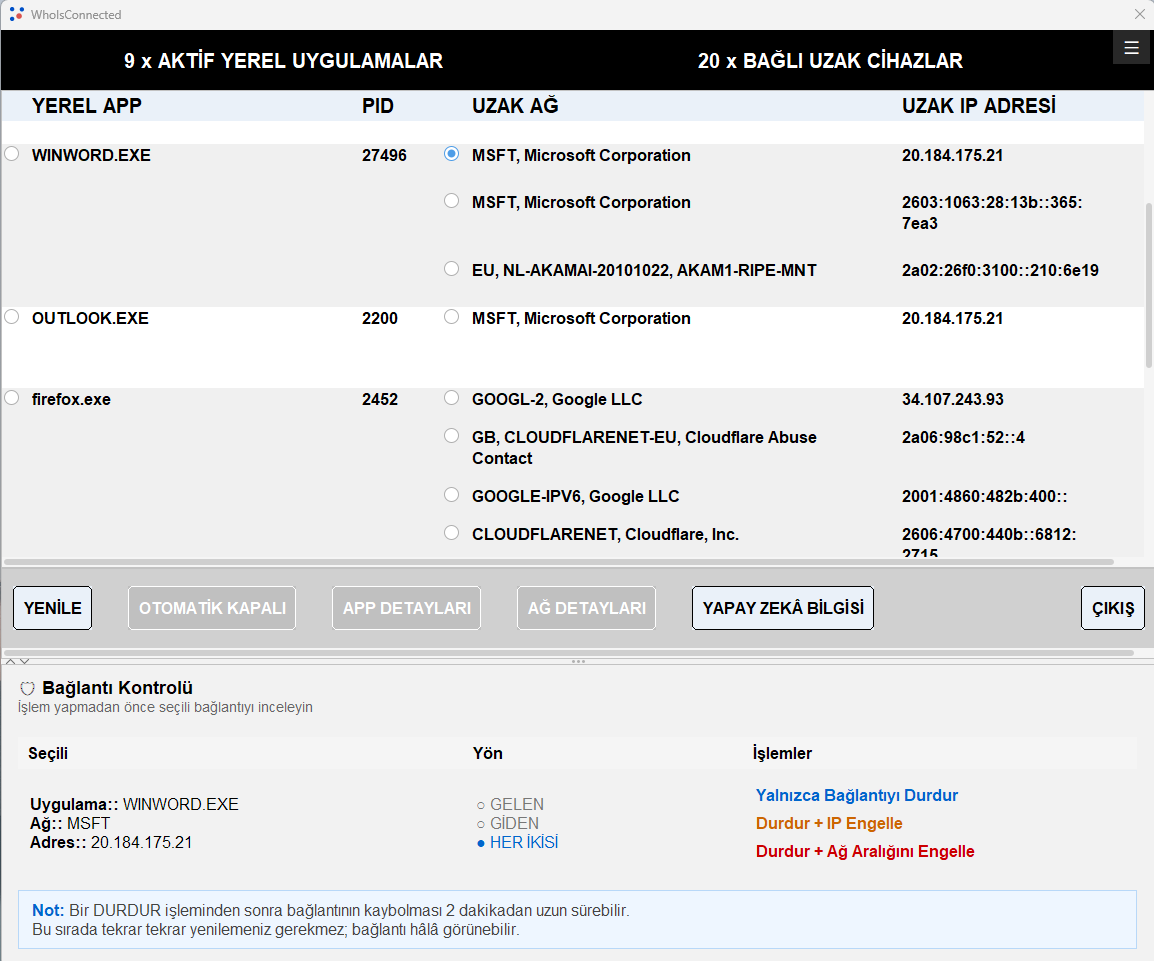Image resolution: width=1154 pixels, height=961 pixels.
Task: Select the NL-AKAMAI network radio button
Action: (452, 269)
